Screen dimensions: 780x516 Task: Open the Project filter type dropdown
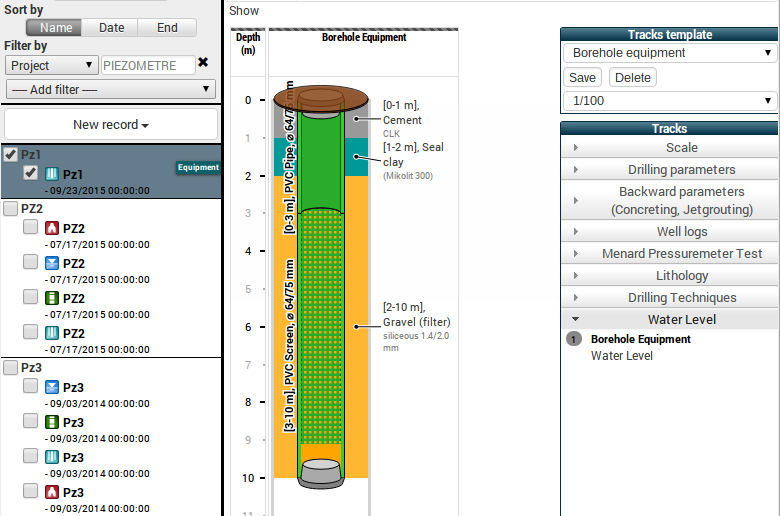[51, 65]
